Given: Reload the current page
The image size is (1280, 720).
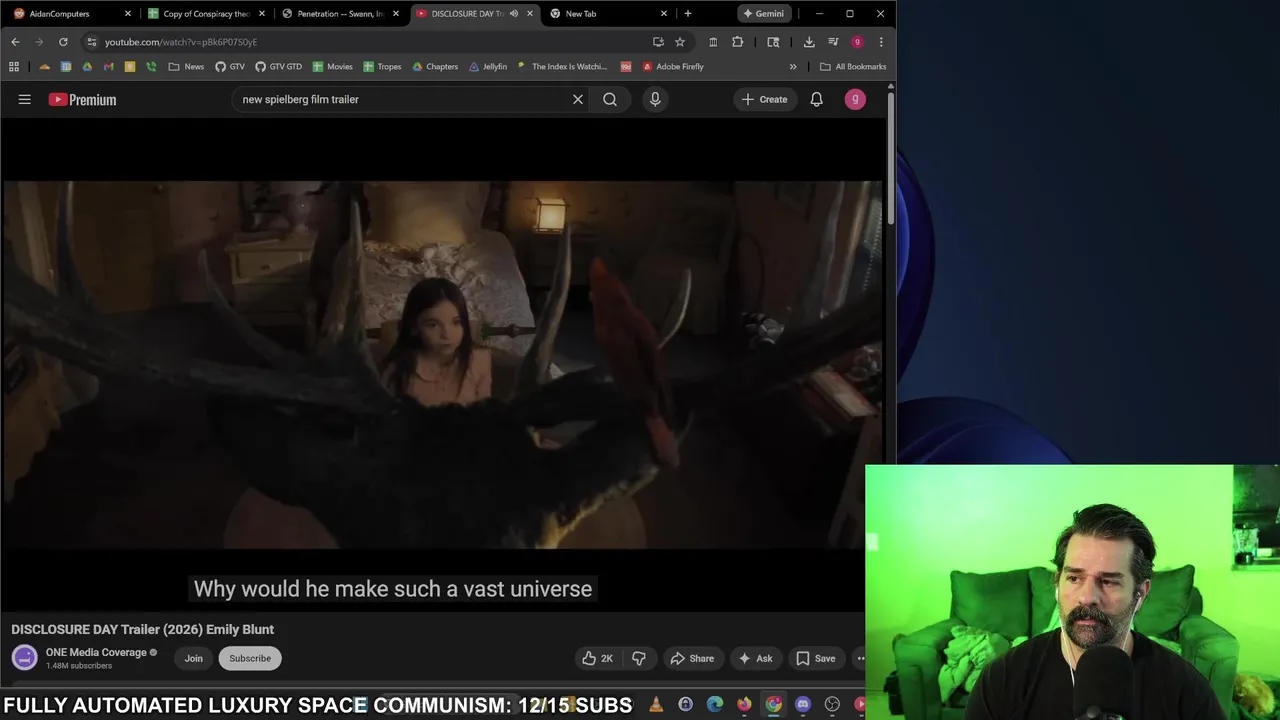Looking at the screenshot, I should point(63,42).
